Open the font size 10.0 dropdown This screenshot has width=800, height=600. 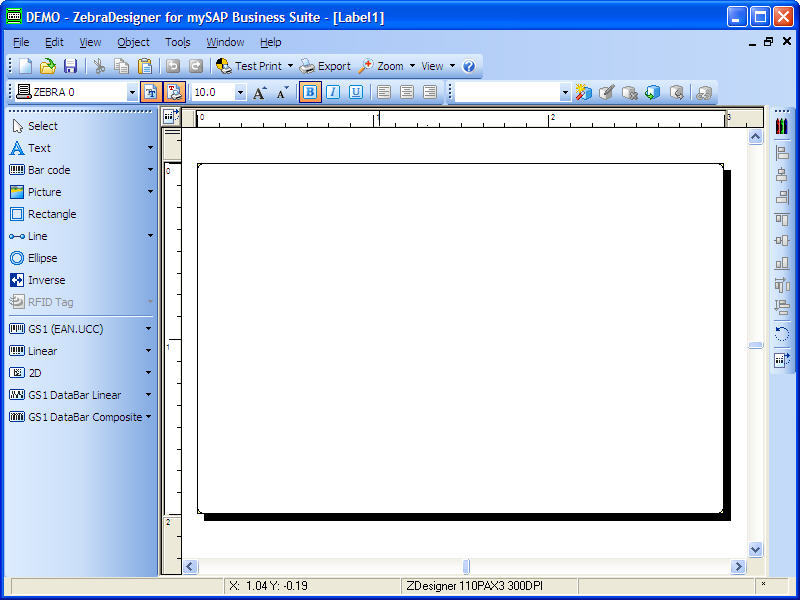point(240,93)
